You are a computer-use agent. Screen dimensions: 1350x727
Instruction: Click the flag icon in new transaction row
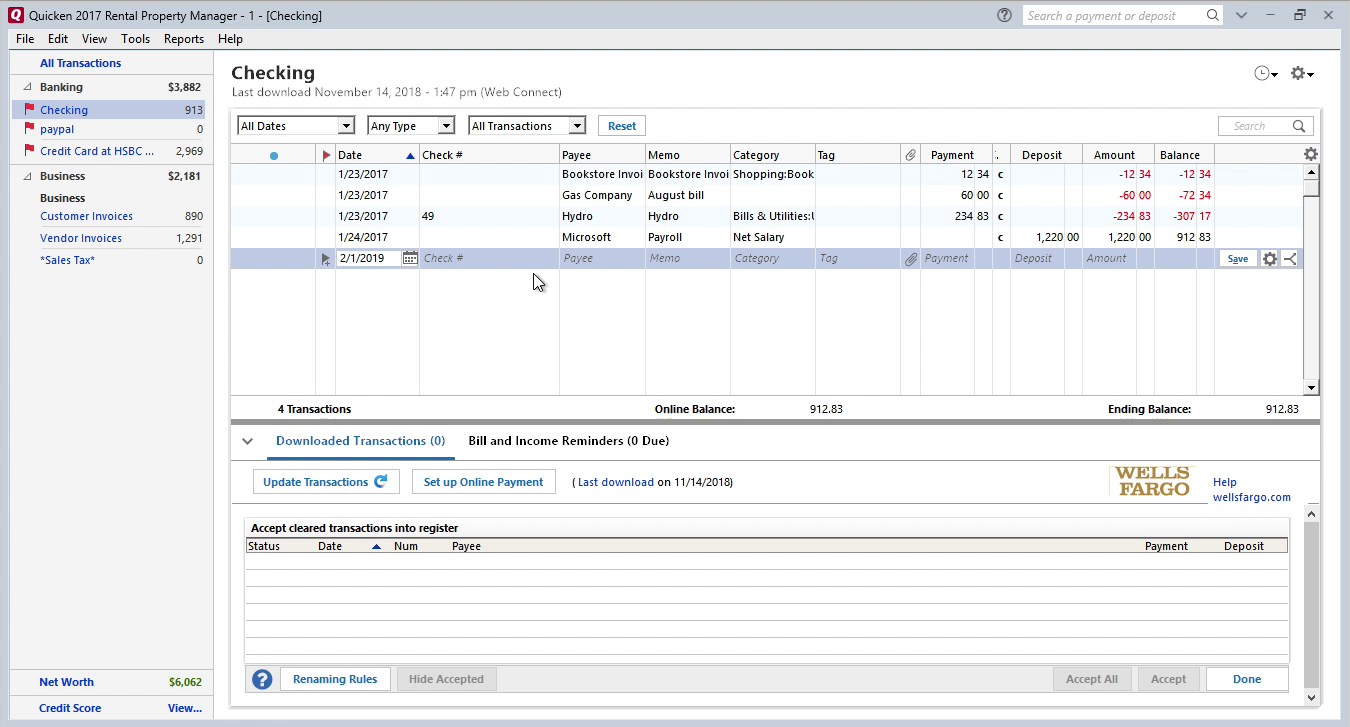pyautogui.click(x=326, y=259)
